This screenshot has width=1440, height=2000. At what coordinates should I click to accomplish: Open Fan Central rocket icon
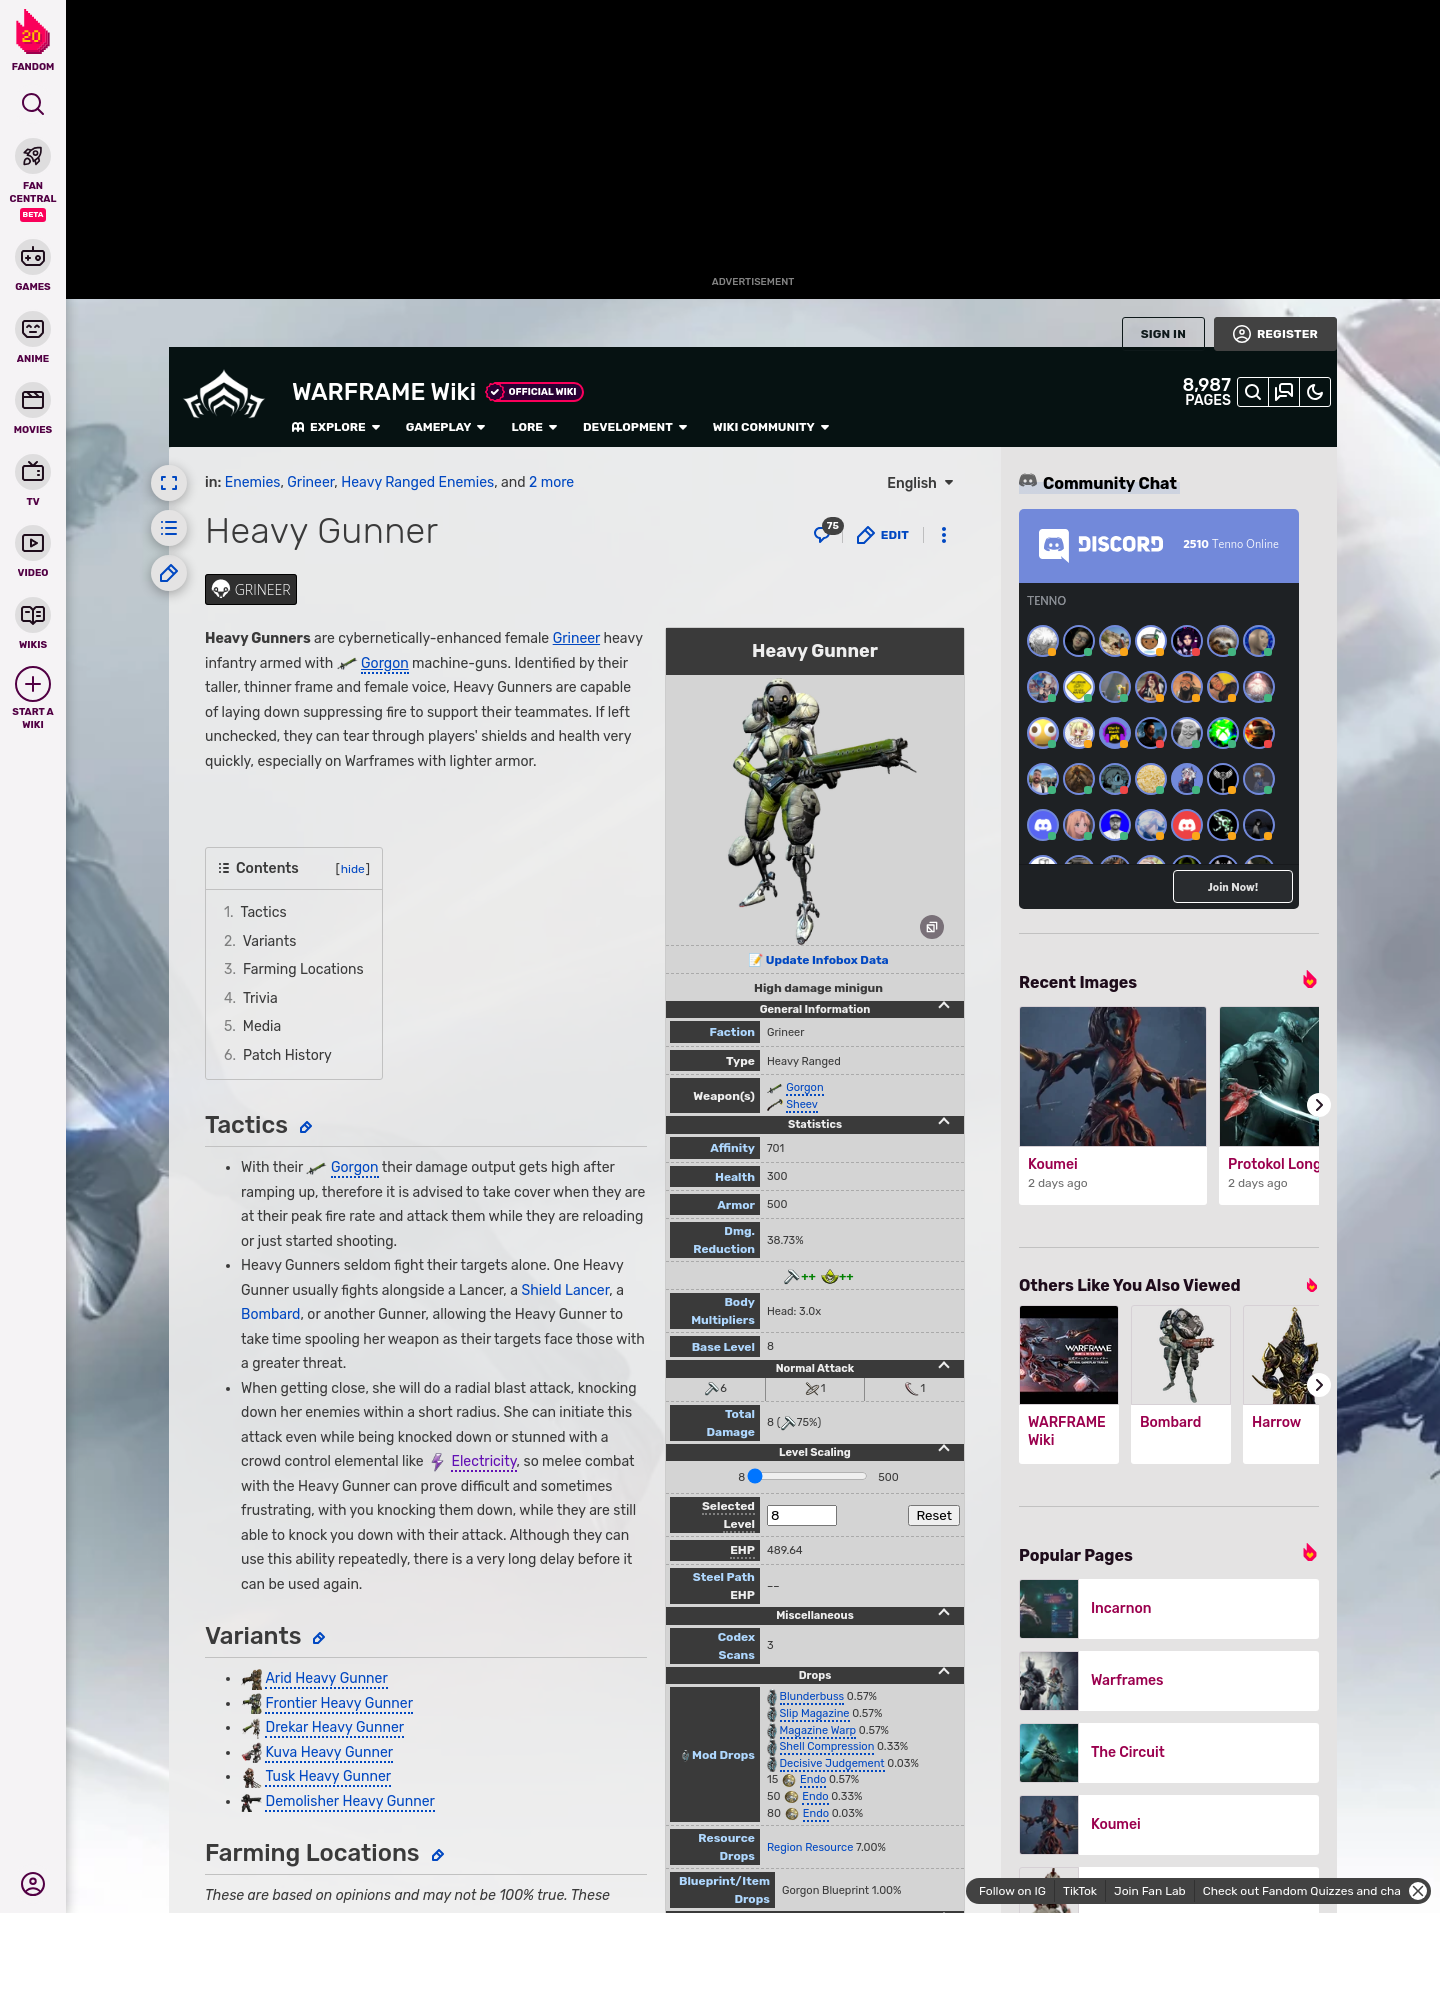(x=32, y=157)
